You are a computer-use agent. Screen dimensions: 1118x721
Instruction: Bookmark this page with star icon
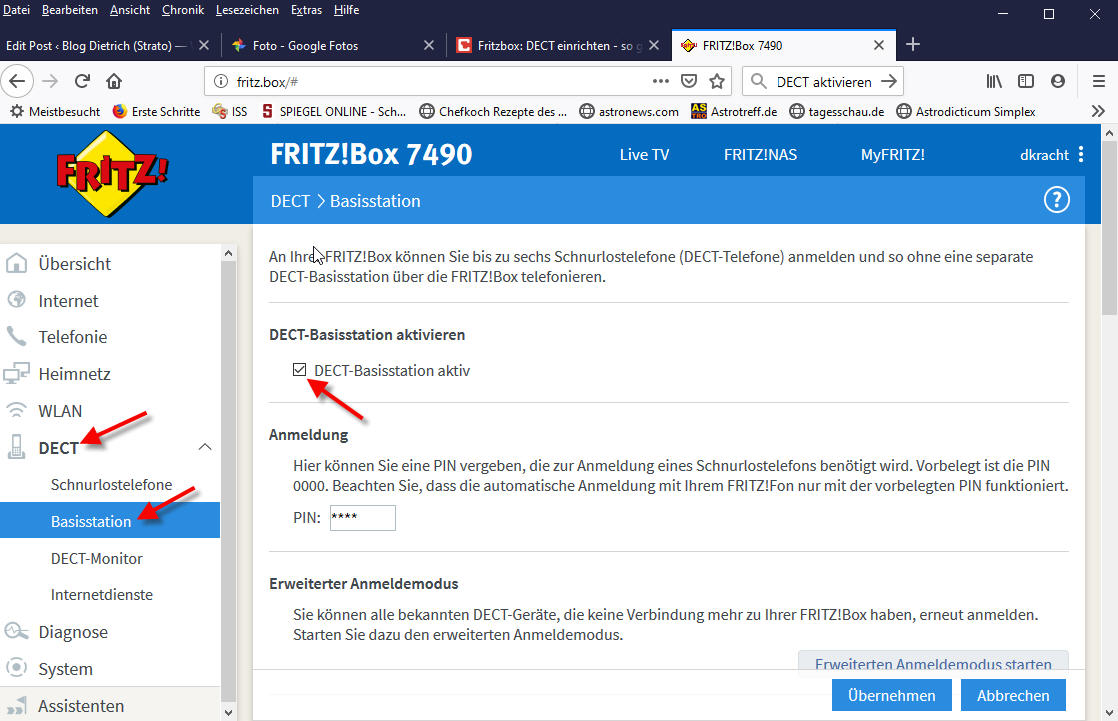pos(716,81)
